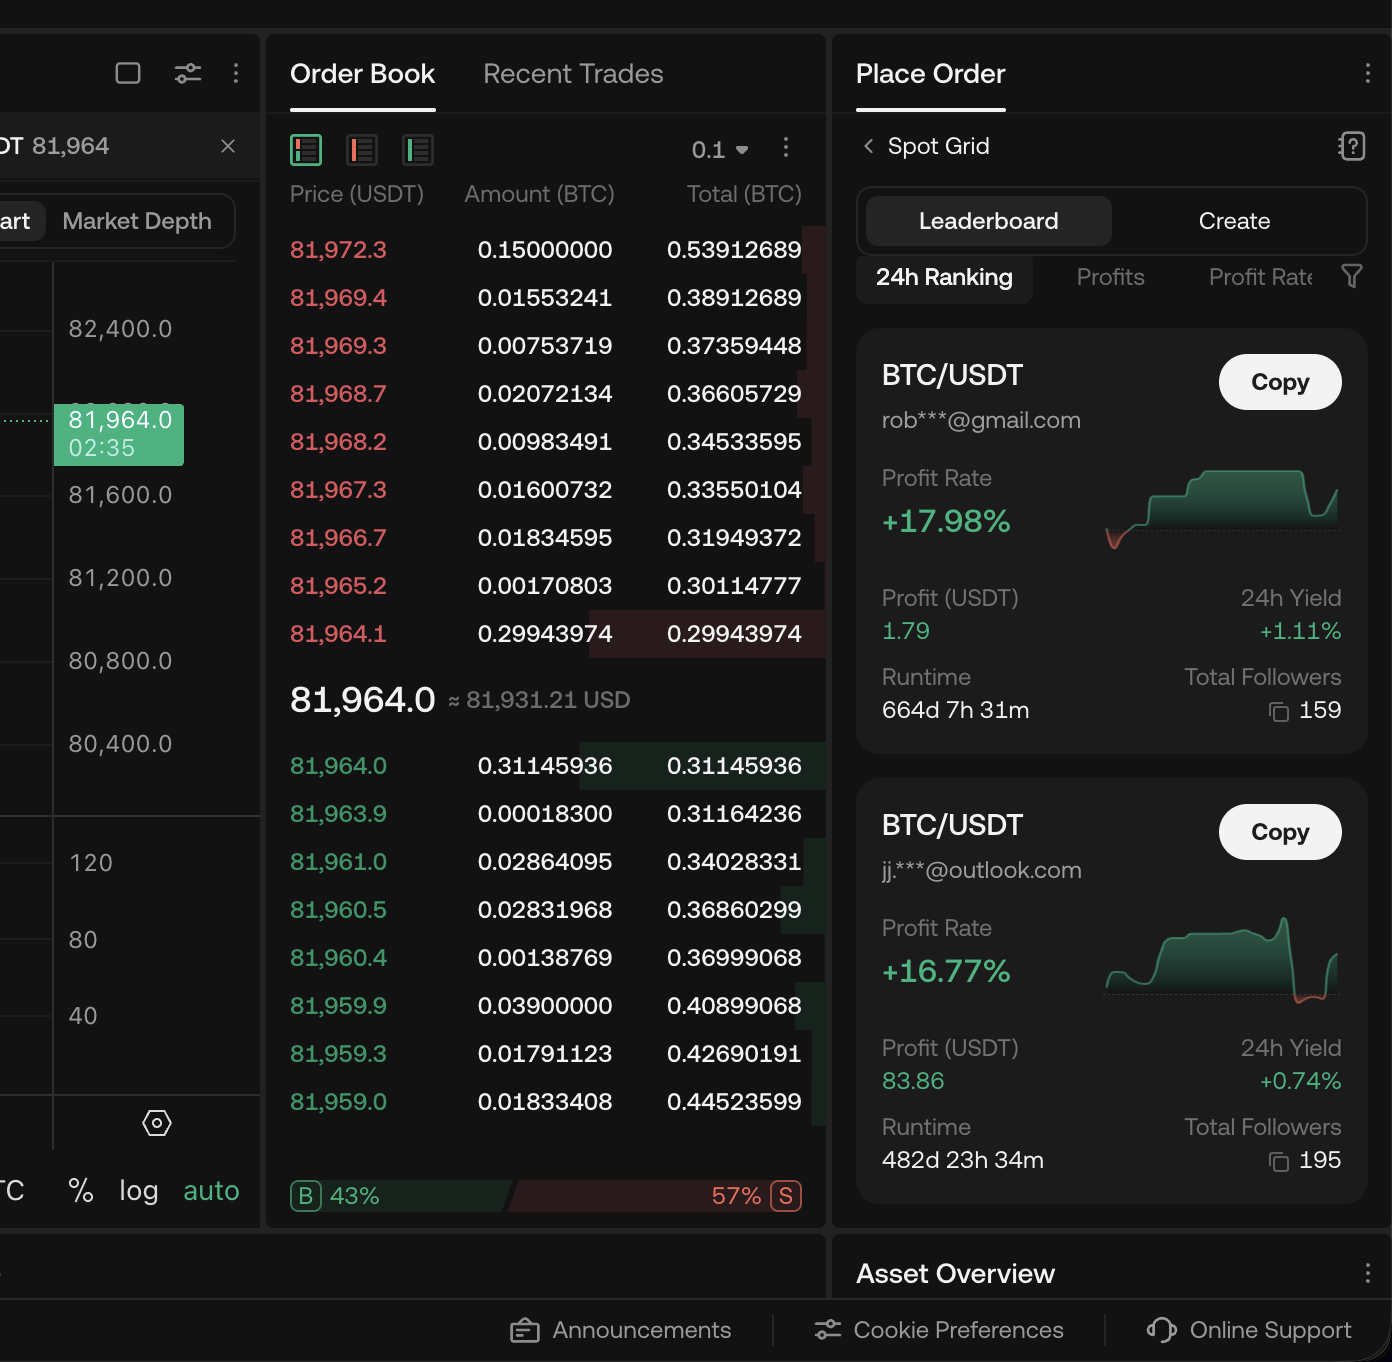Open the Online Support link

pos(1271,1330)
